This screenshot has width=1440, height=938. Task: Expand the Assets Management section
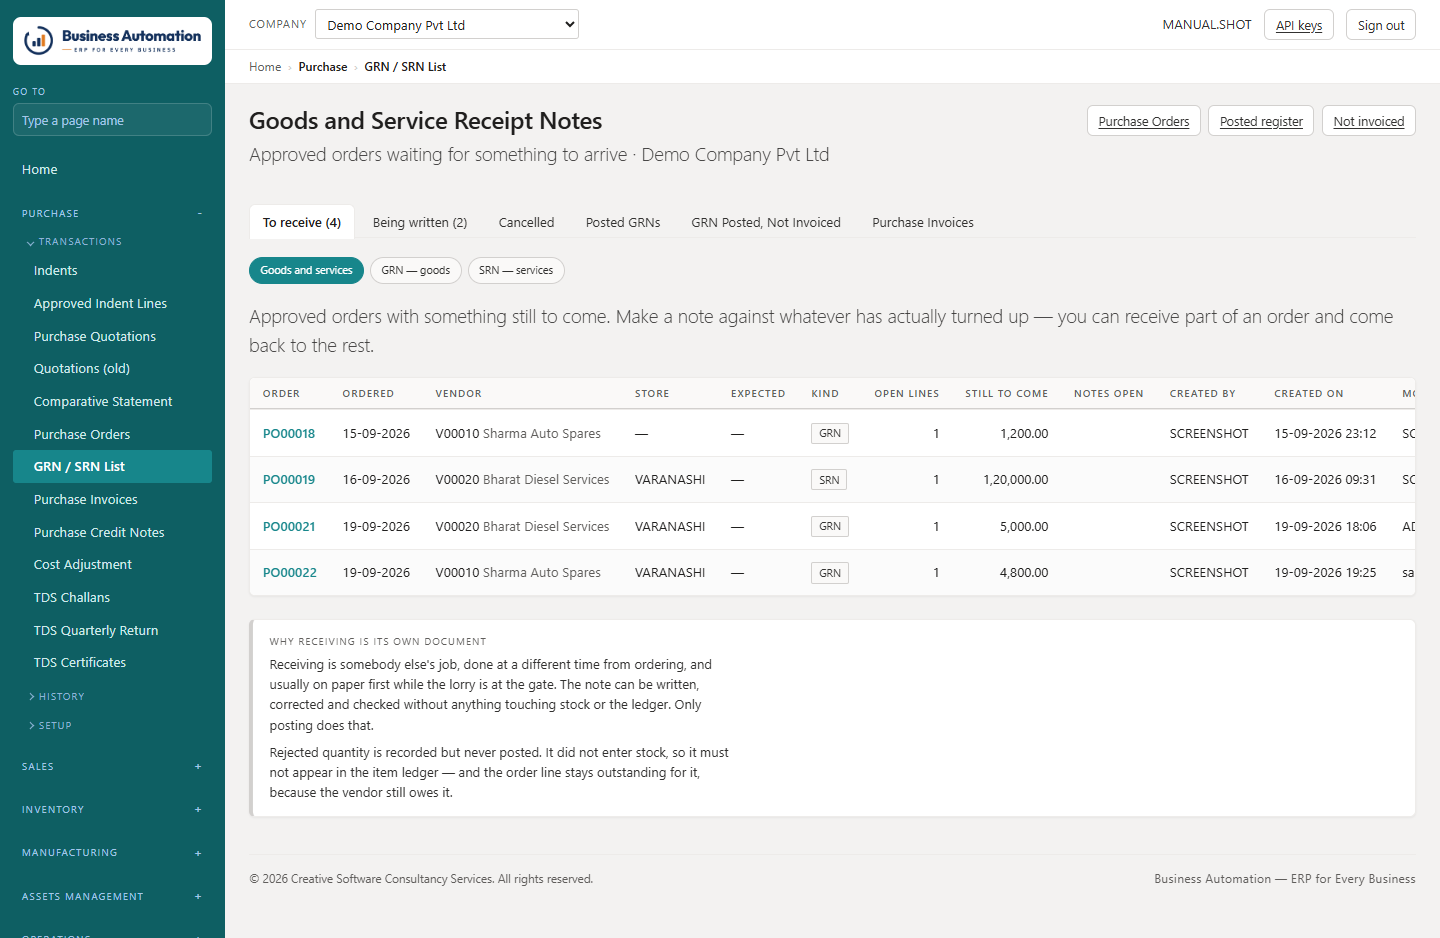[x=112, y=897]
